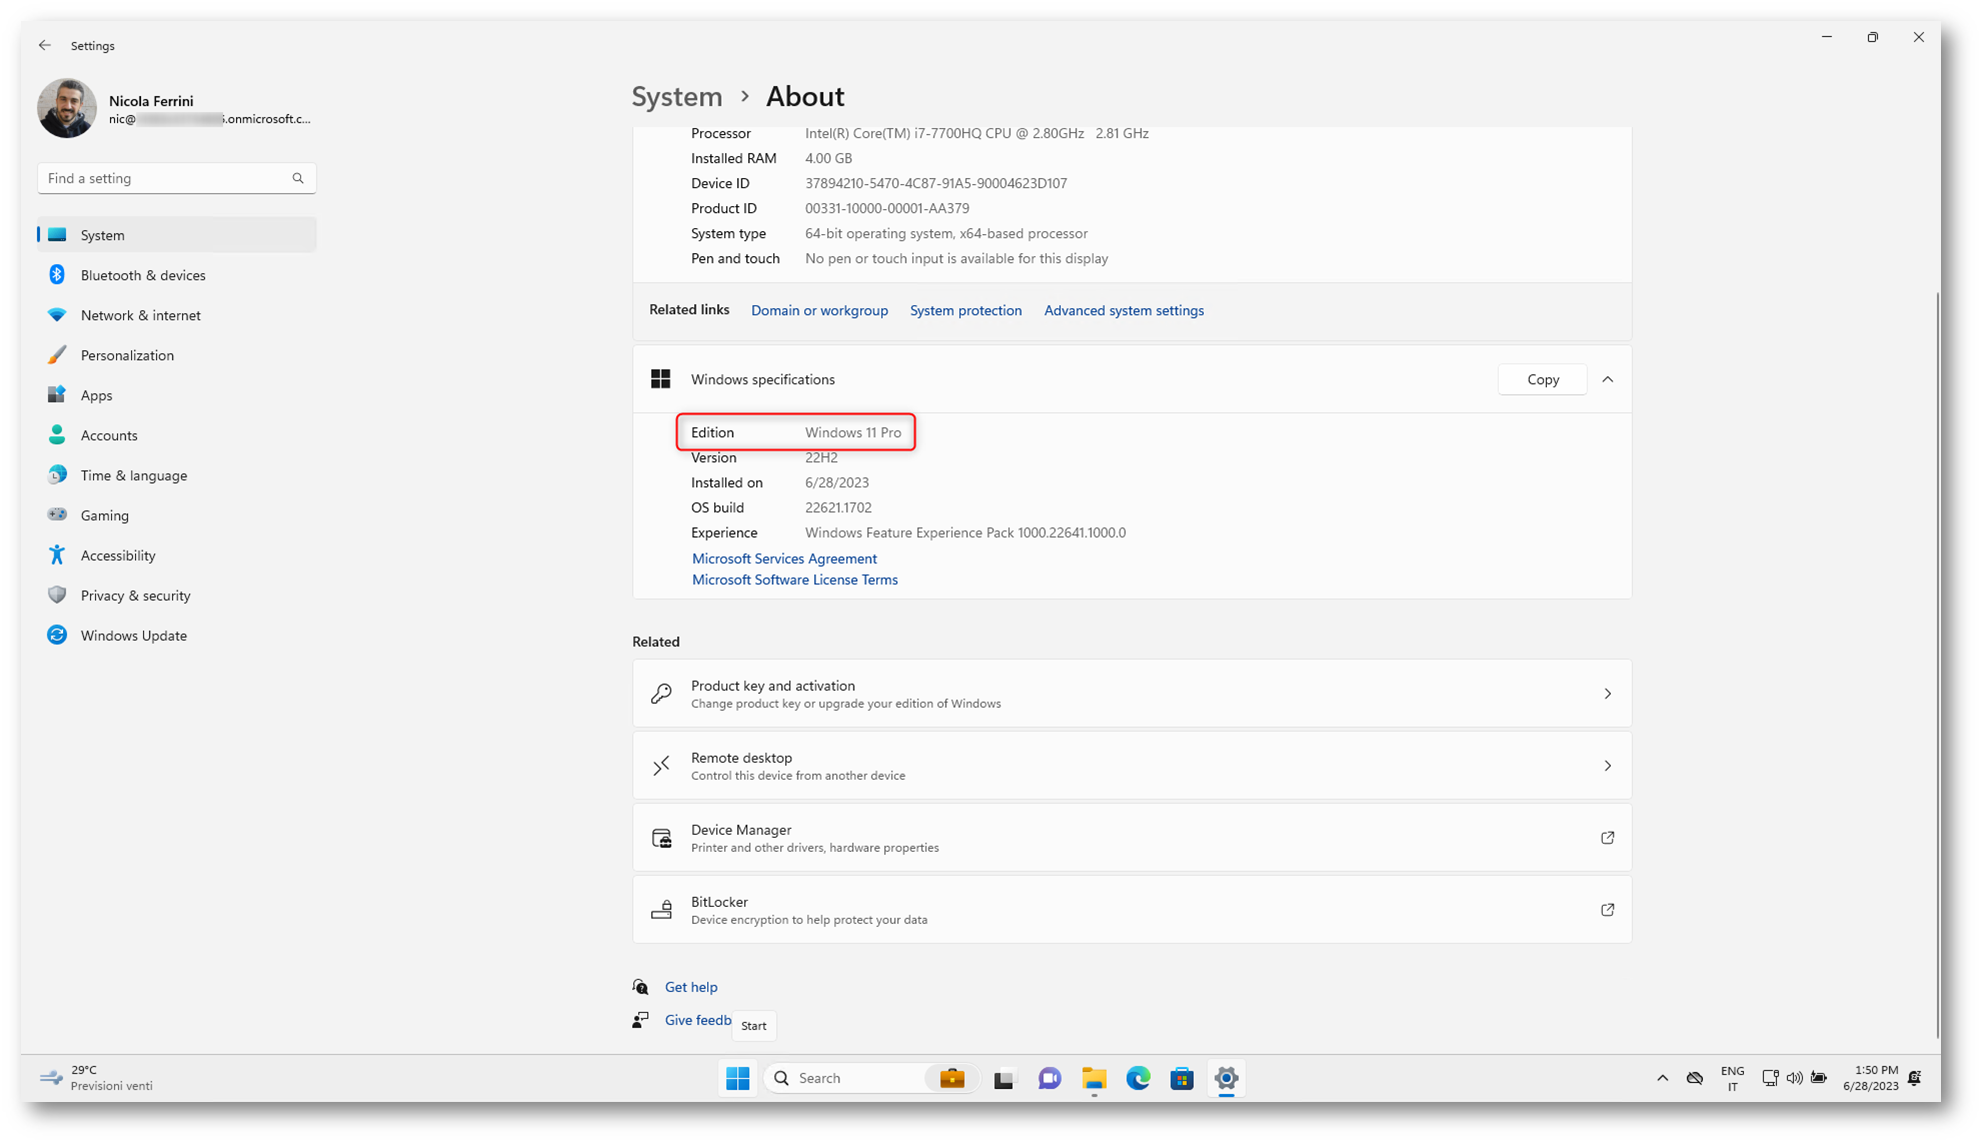Open File Explorer on the taskbar

(x=1093, y=1078)
